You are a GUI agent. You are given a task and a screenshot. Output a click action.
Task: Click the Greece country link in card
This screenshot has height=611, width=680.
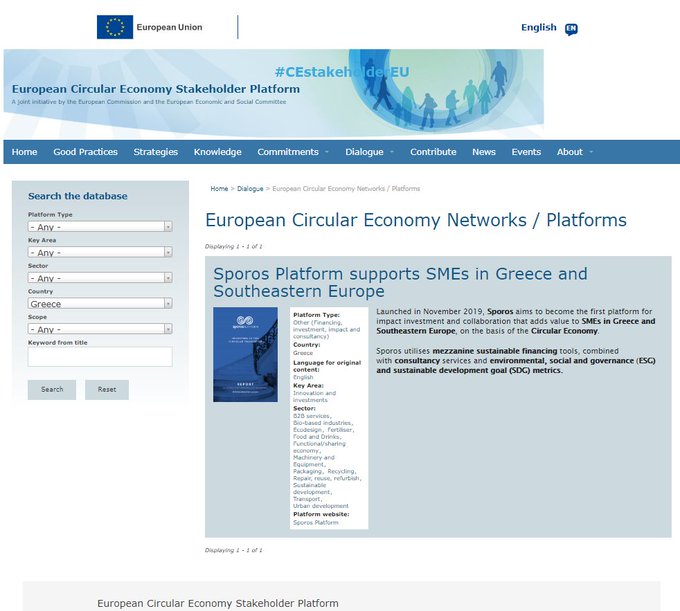pyautogui.click(x=303, y=353)
